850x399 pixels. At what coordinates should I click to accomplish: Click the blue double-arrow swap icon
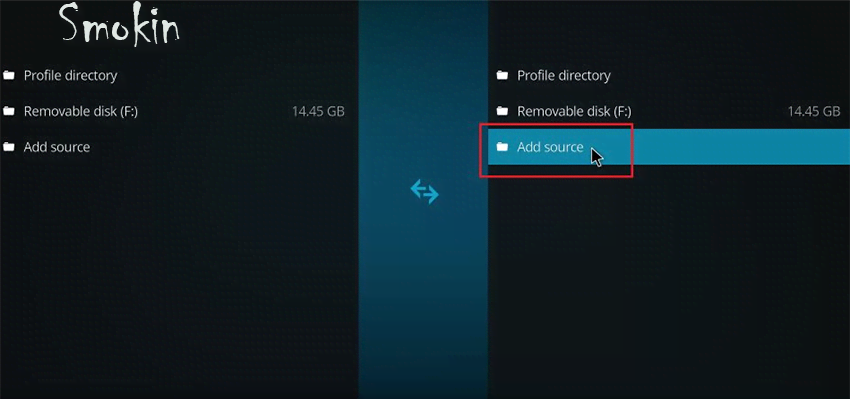point(424,192)
